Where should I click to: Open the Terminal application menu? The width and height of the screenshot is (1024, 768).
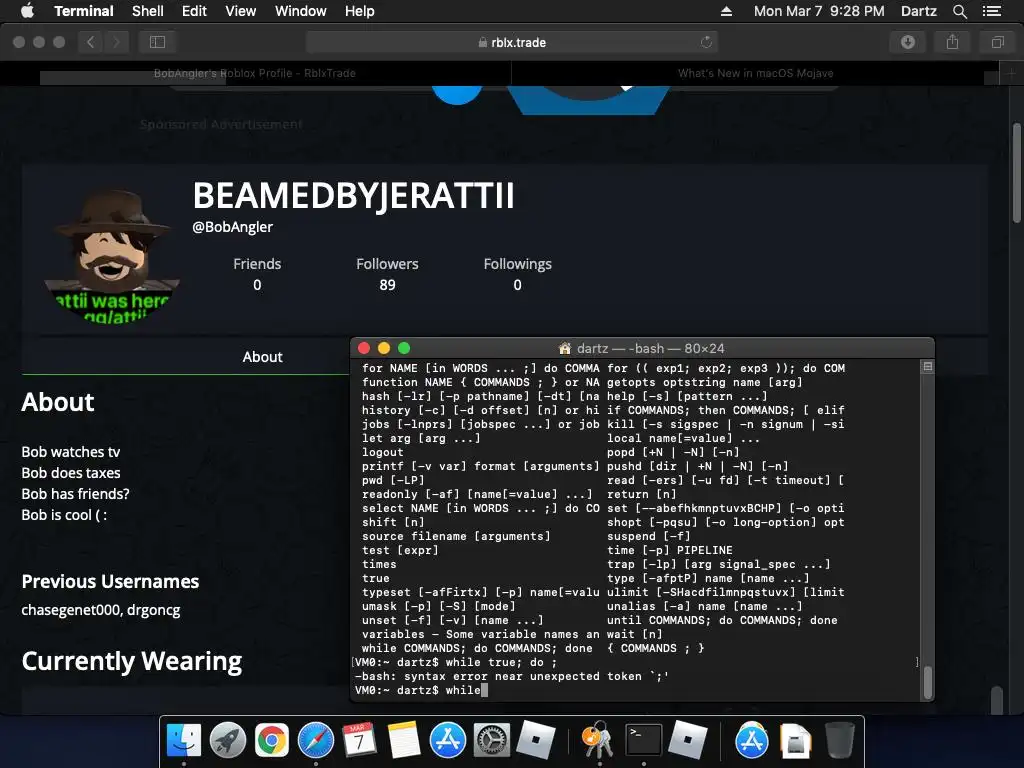pos(84,11)
